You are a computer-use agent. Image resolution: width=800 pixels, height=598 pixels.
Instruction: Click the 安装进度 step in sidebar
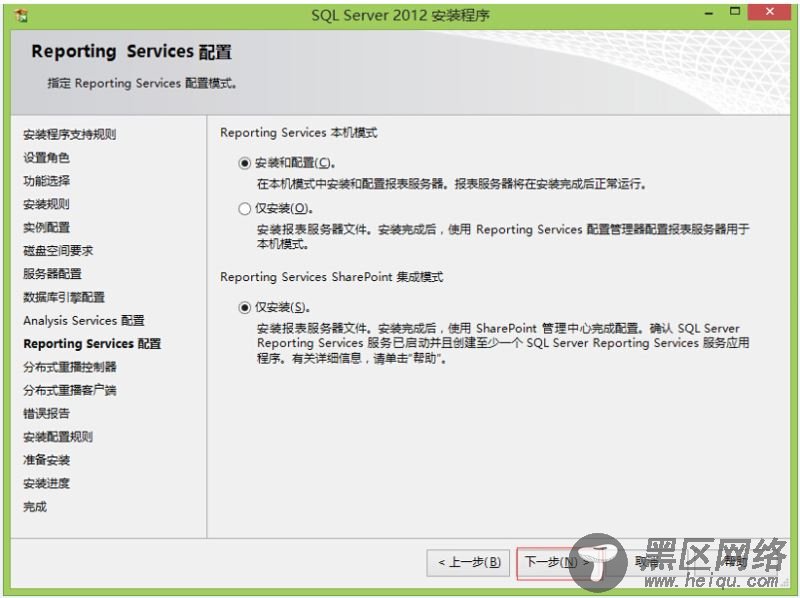click(x=46, y=483)
